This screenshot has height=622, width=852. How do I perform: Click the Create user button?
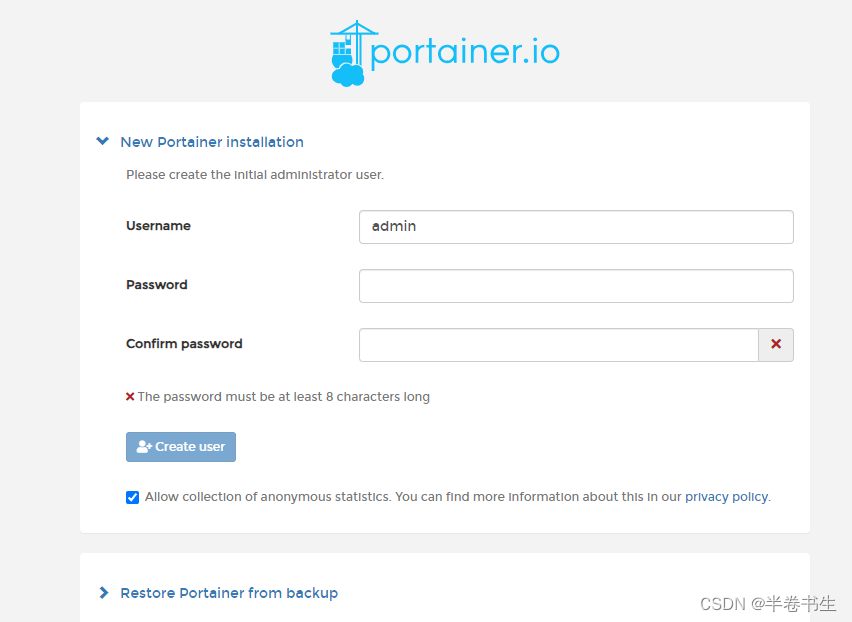click(181, 447)
